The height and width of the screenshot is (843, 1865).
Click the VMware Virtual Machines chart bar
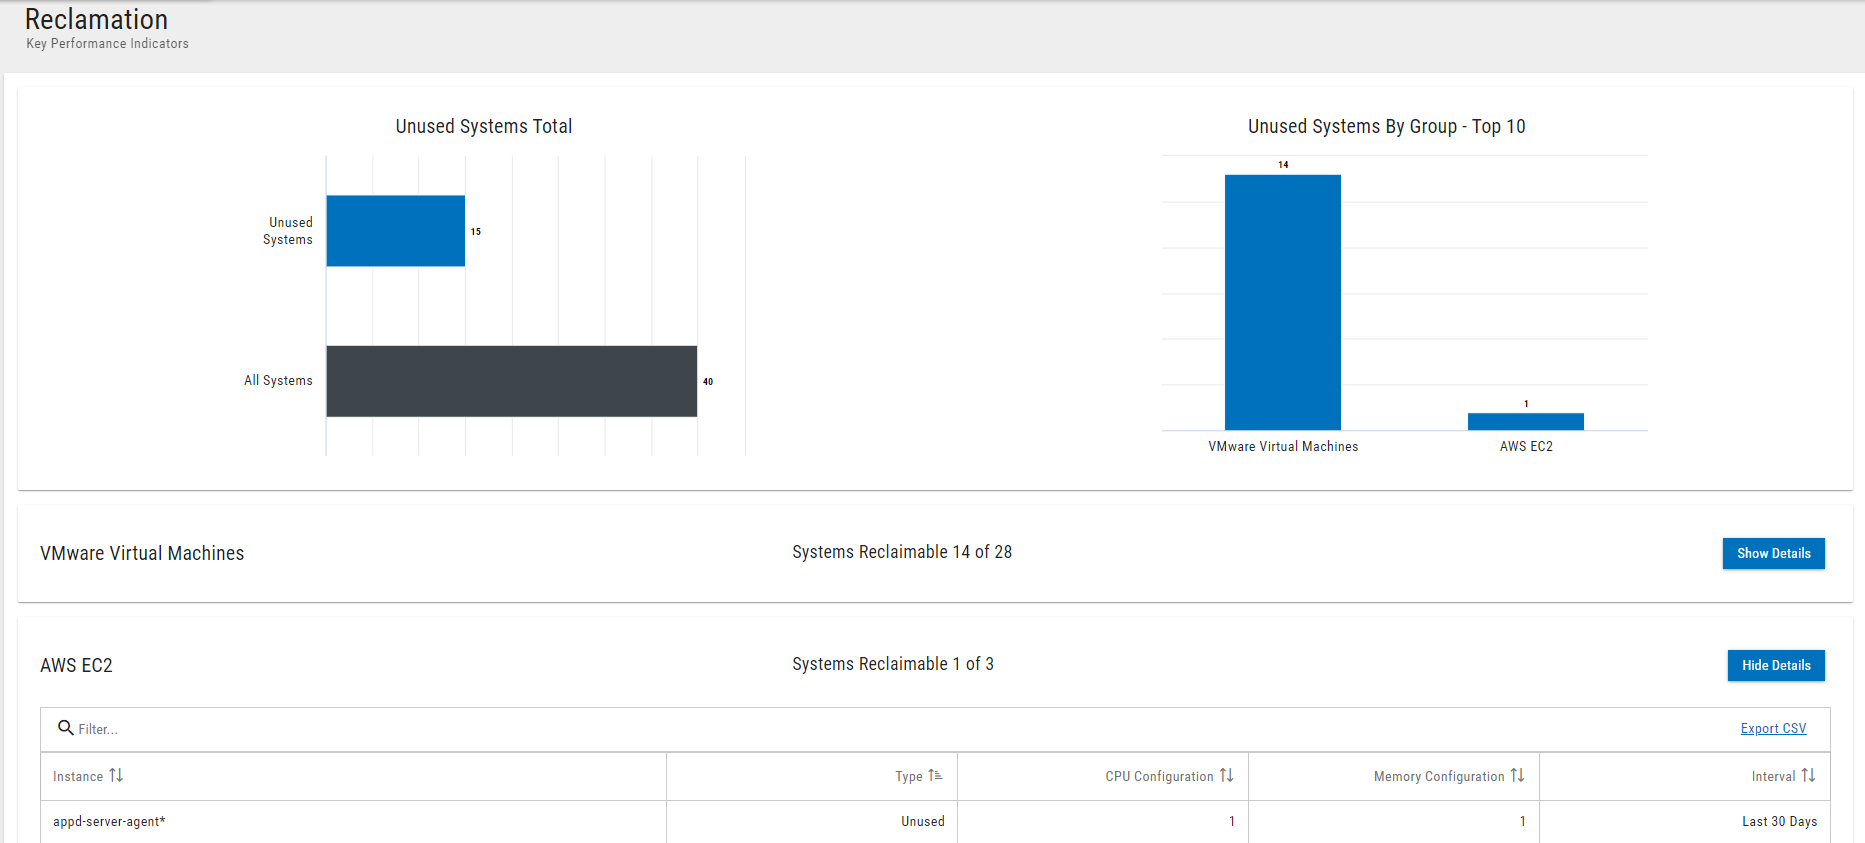(x=1283, y=303)
